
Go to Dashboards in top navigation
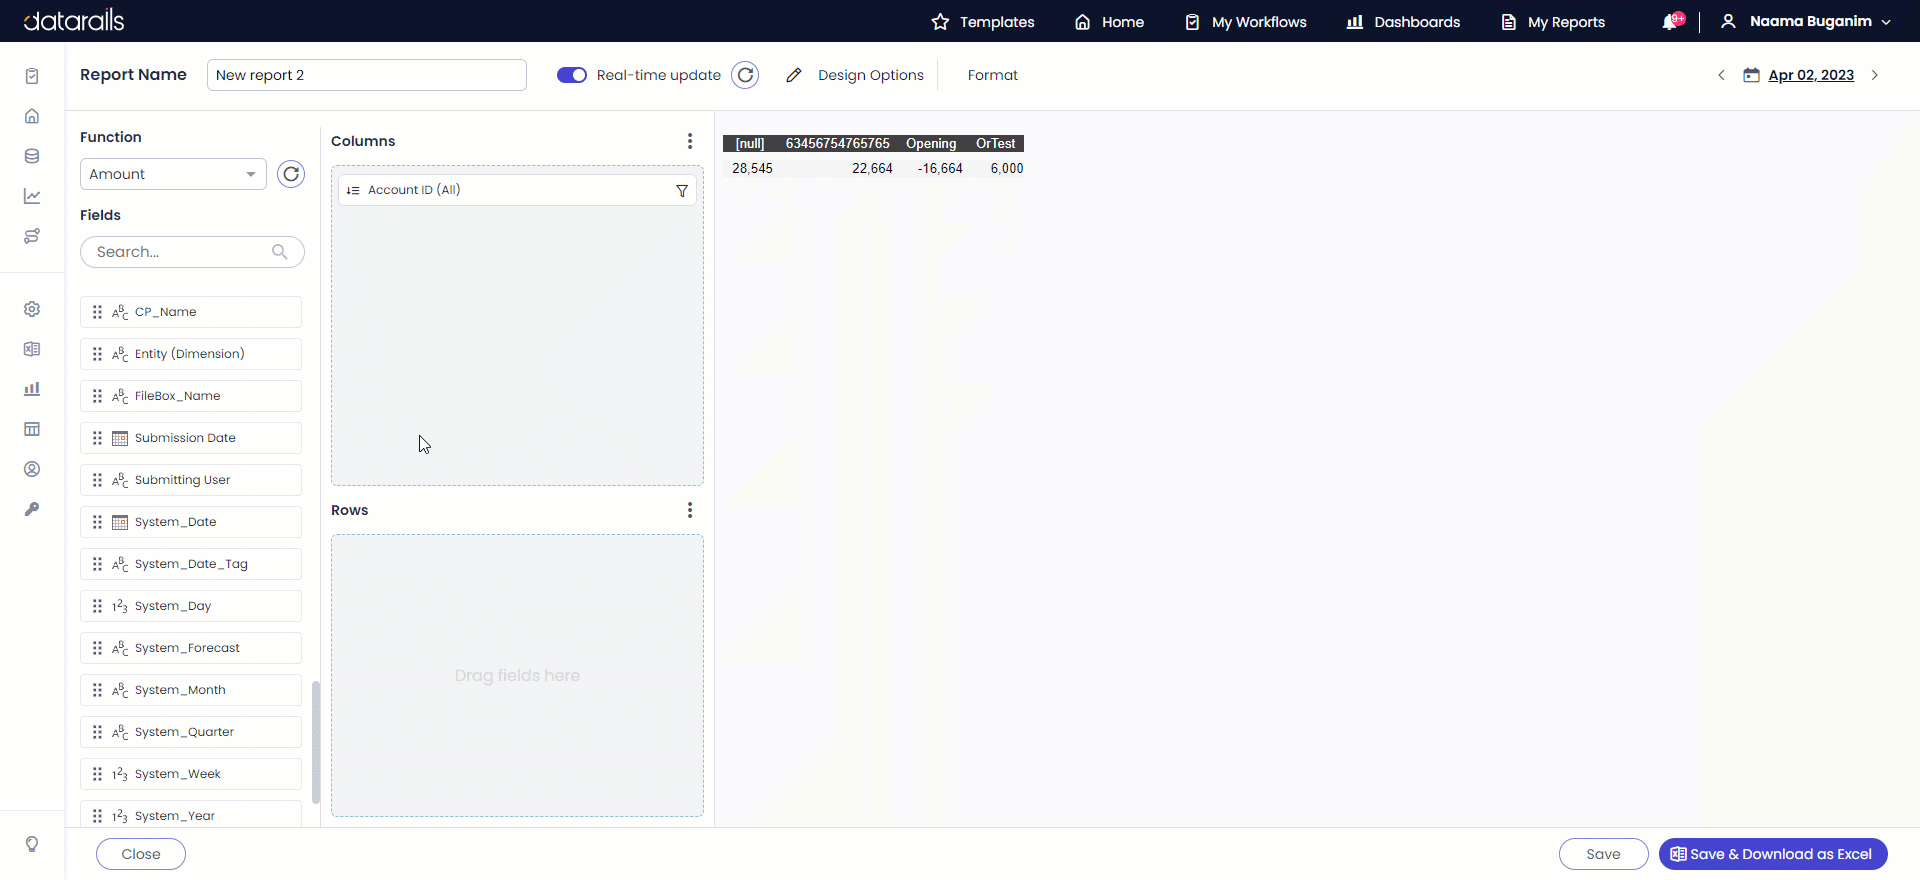click(x=1403, y=22)
